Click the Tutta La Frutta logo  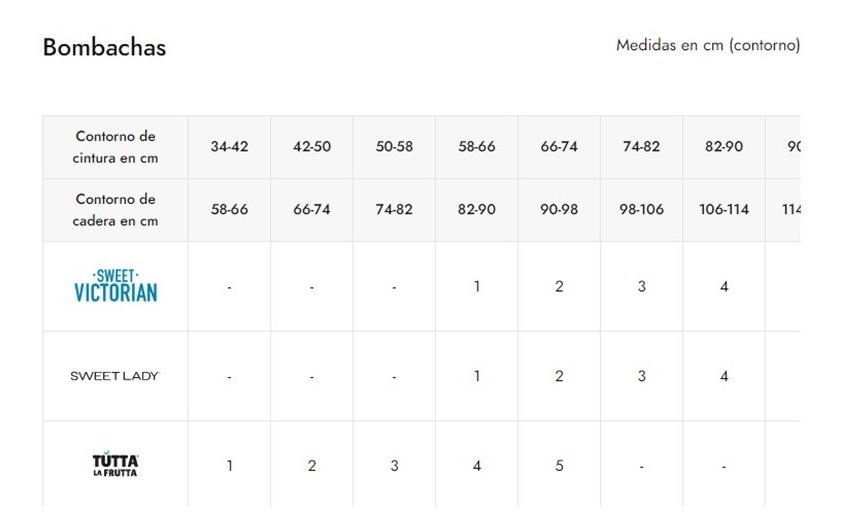[x=115, y=465]
